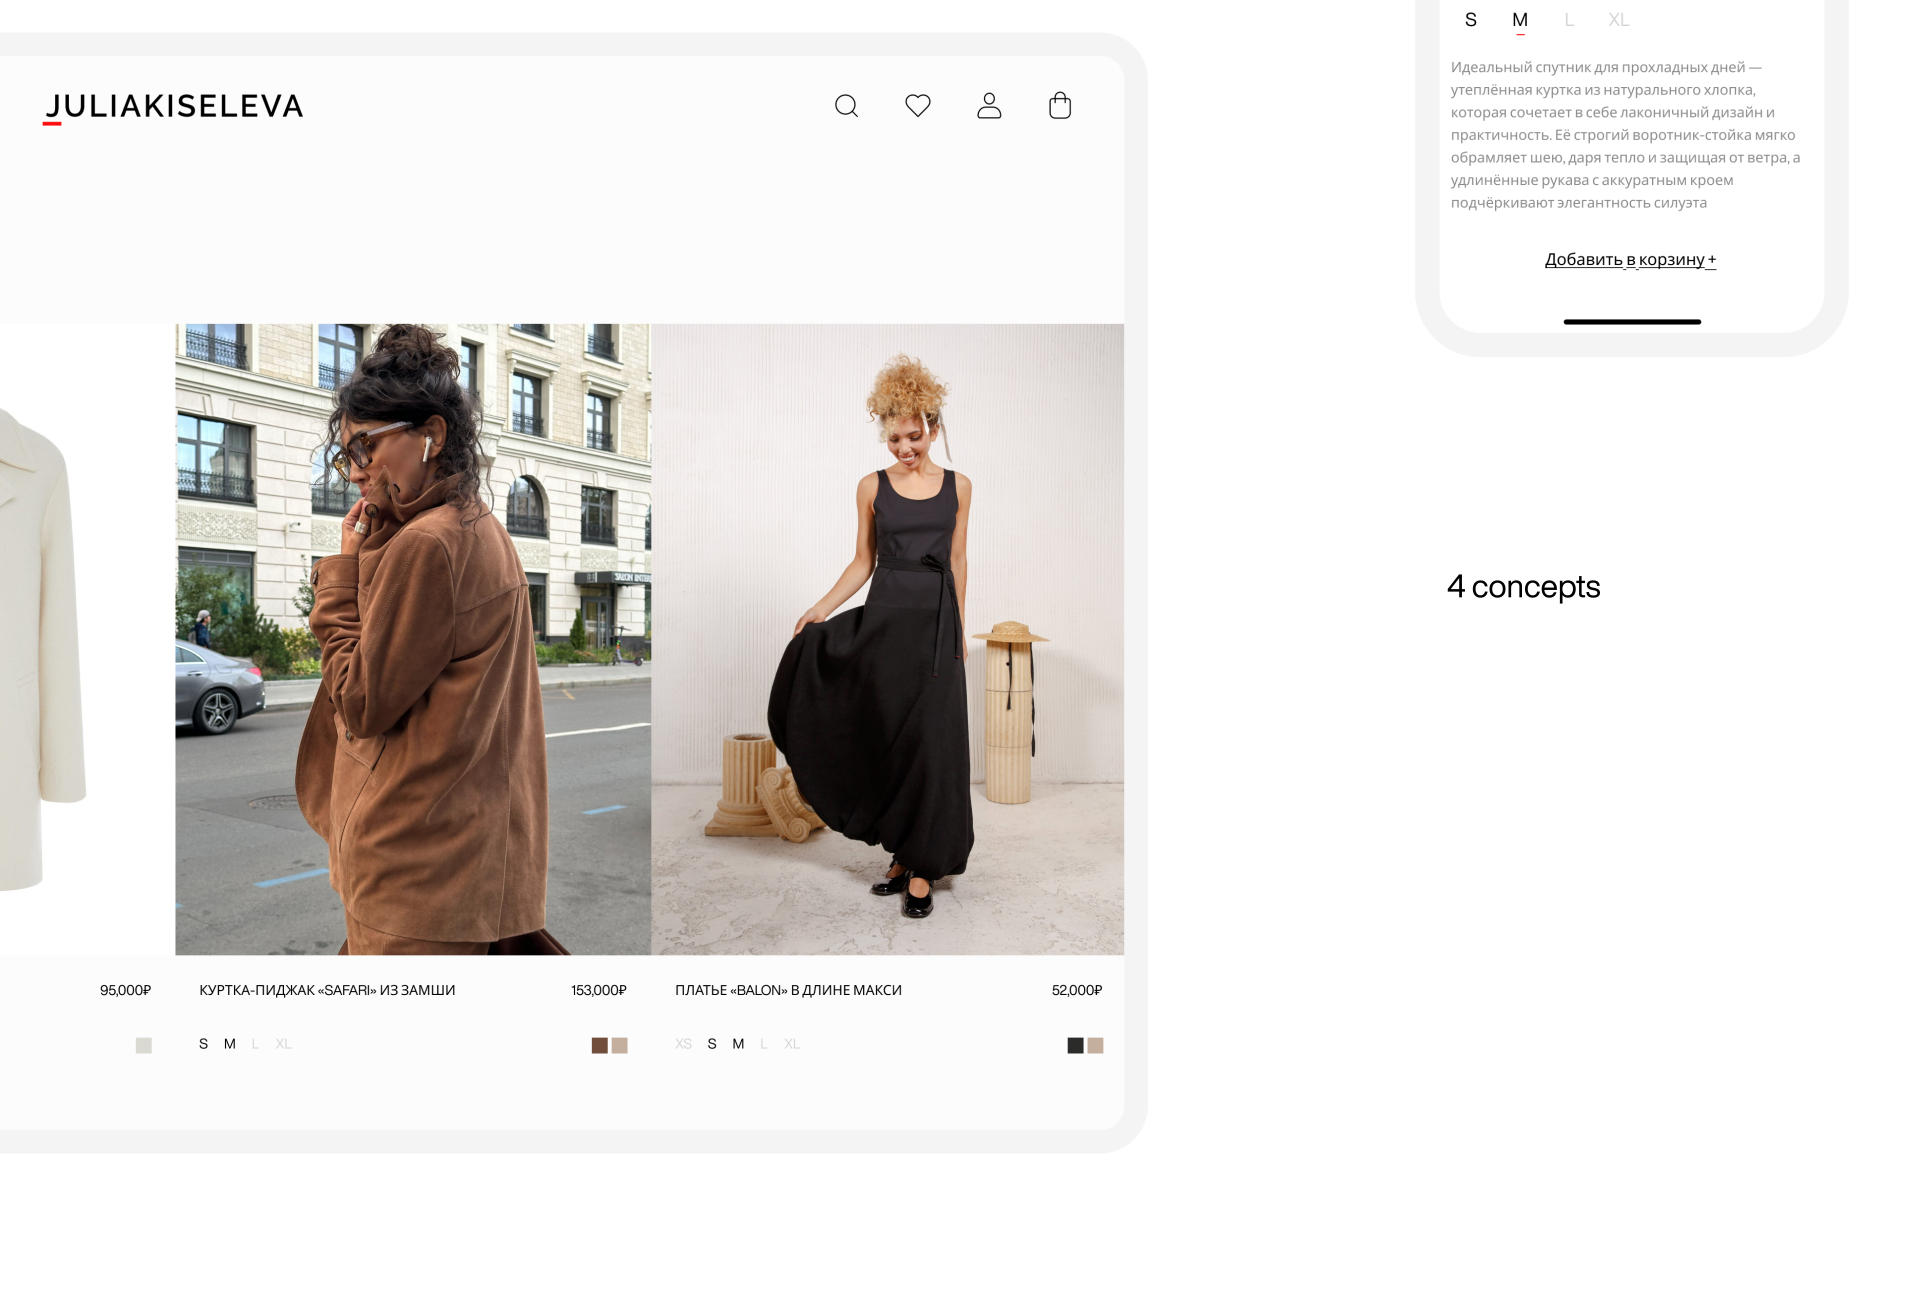Click the swipe indicator bar in the phone mockup
This screenshot has height=1306, width=1920.
(1631, 321)
